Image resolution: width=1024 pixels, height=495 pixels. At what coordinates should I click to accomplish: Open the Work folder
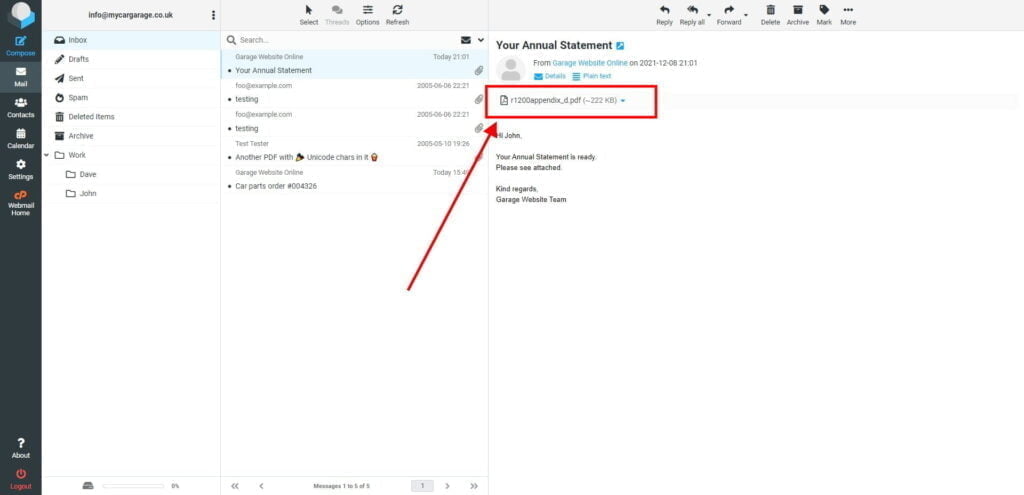click(131, 155)
